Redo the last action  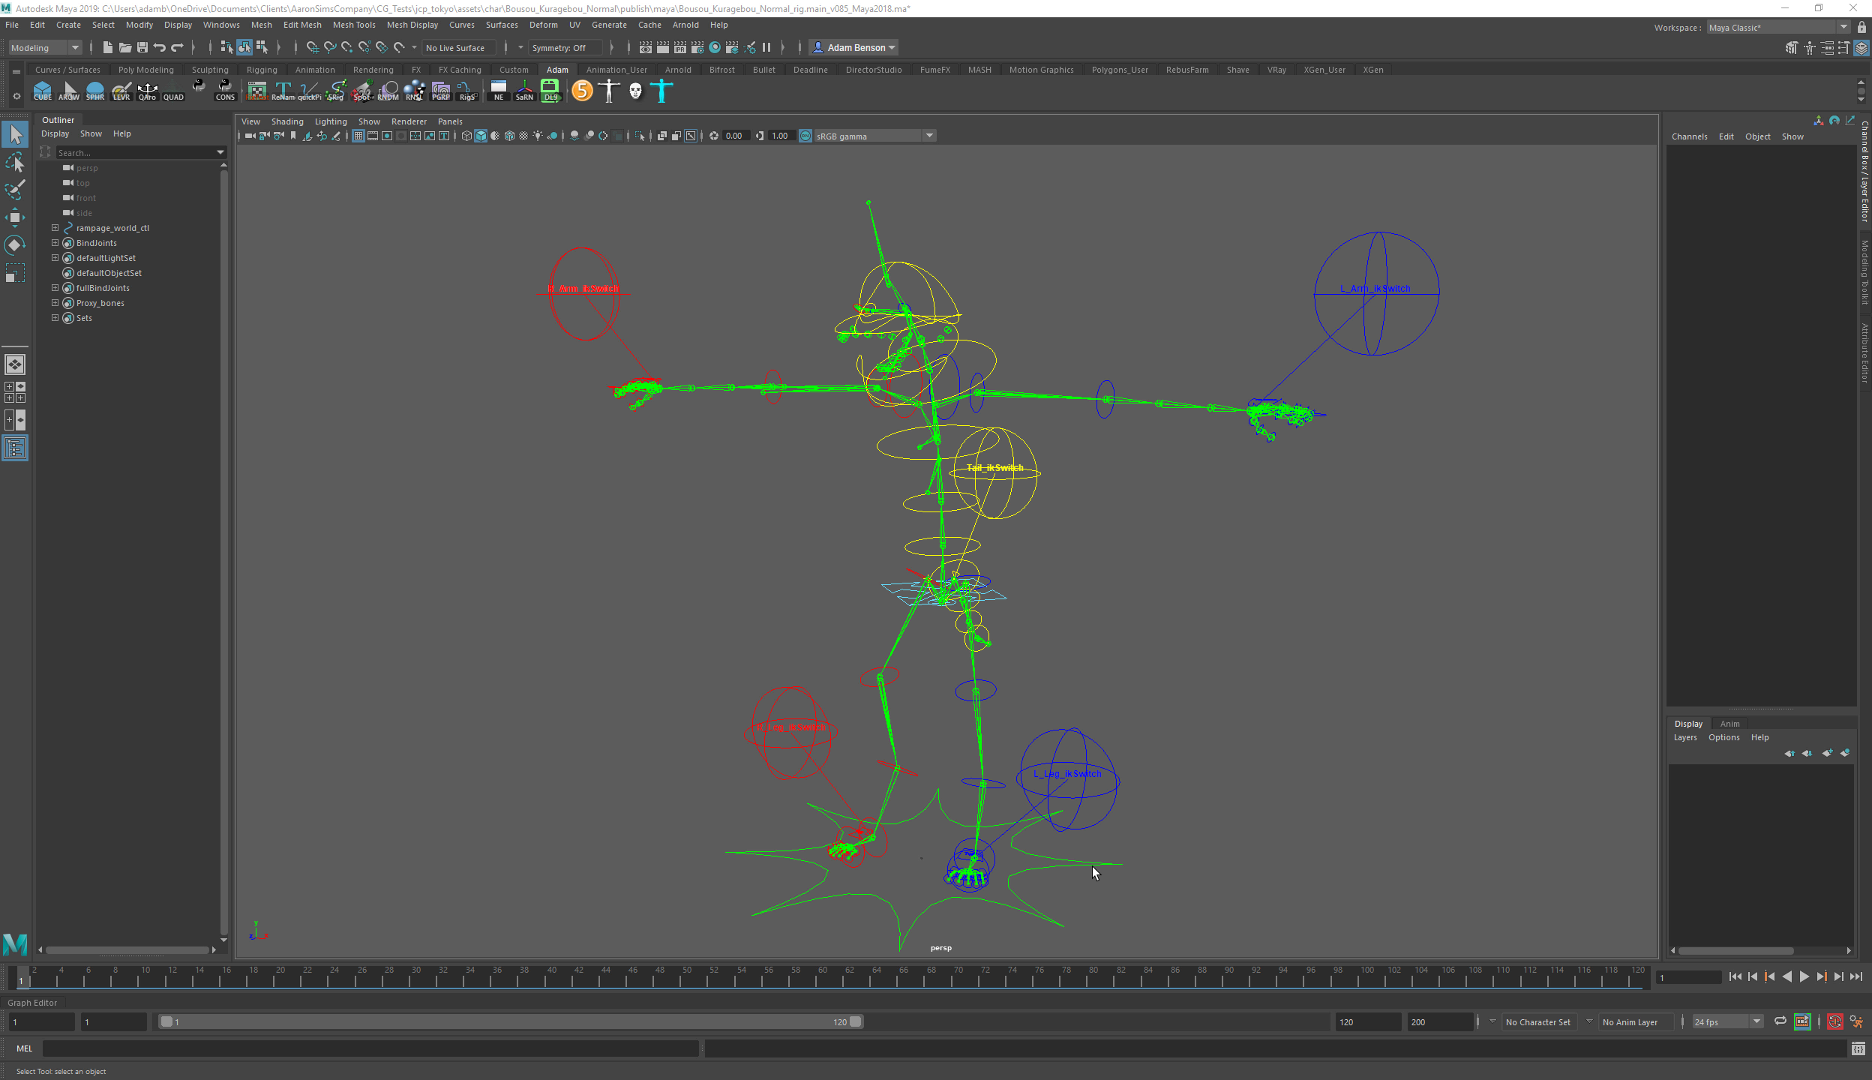(177, 47)
